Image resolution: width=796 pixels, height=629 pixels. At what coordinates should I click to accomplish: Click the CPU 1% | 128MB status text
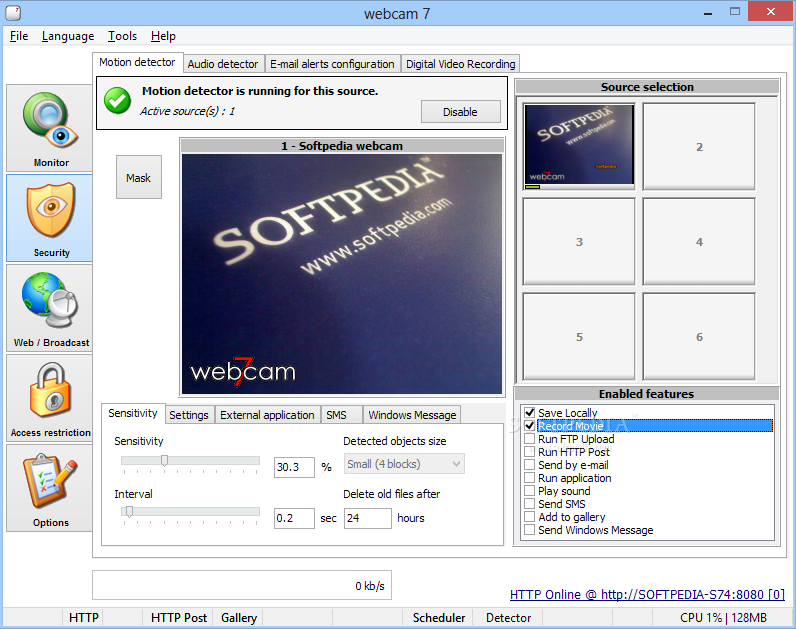click(723, 617)
